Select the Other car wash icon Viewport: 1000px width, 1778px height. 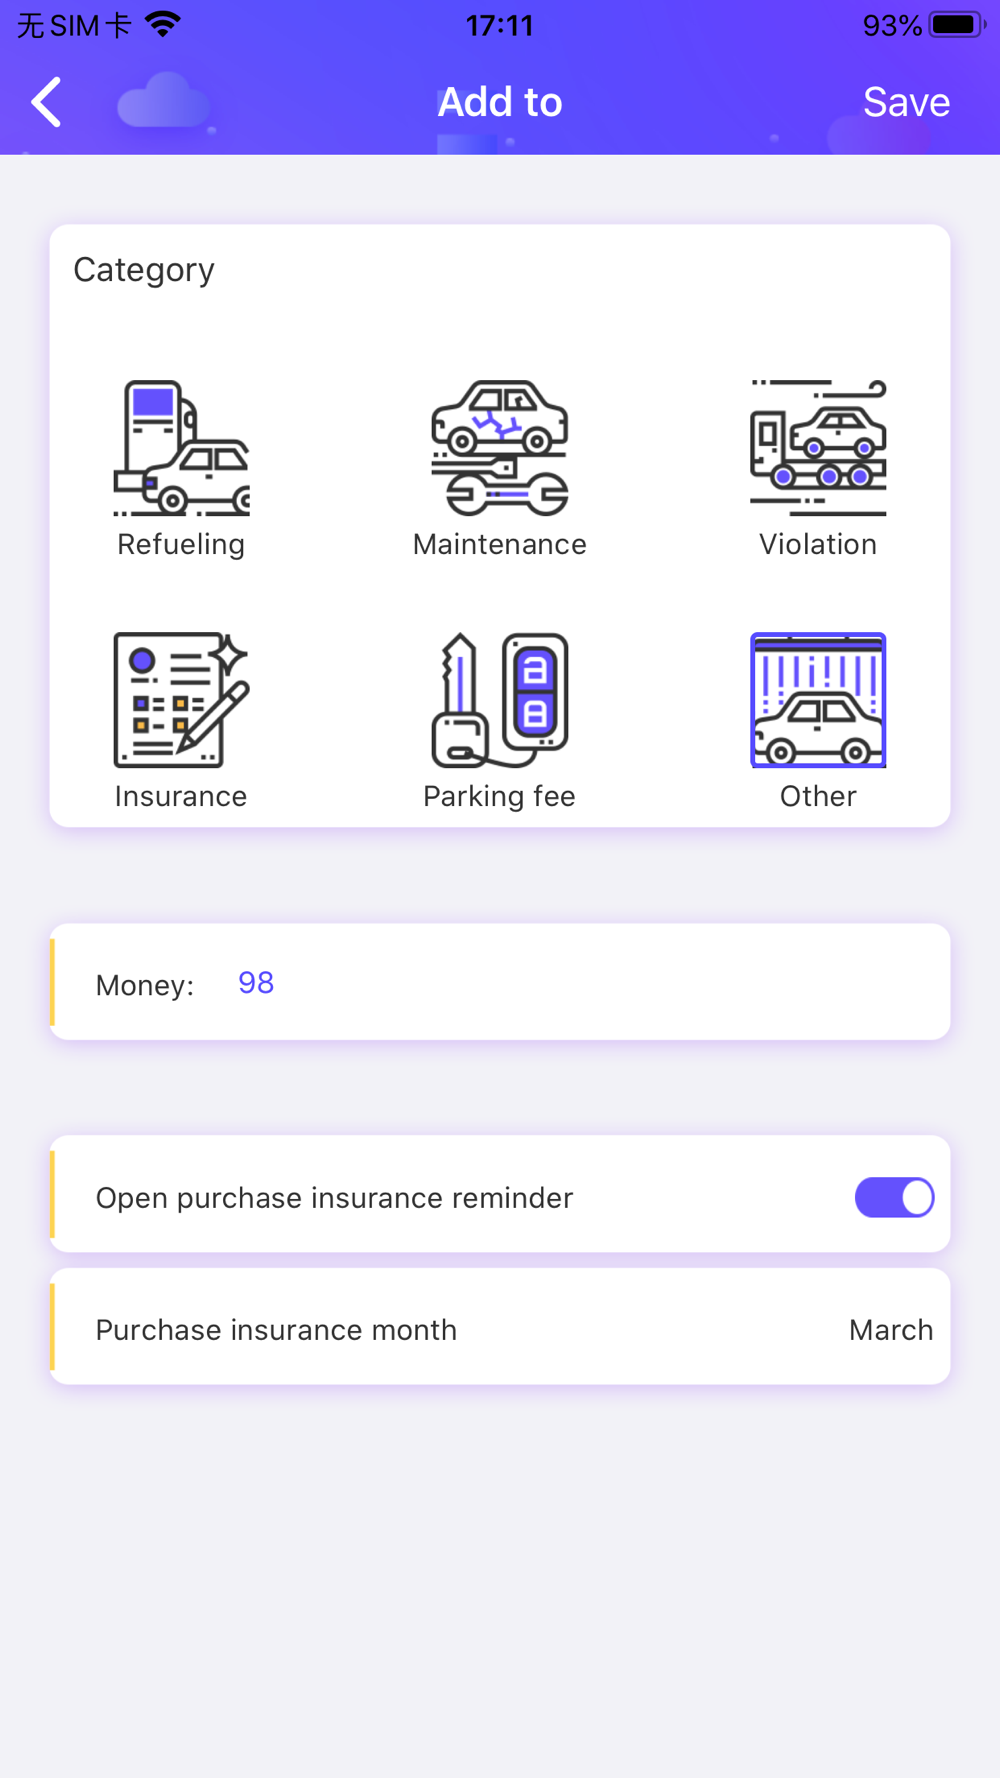818,700
